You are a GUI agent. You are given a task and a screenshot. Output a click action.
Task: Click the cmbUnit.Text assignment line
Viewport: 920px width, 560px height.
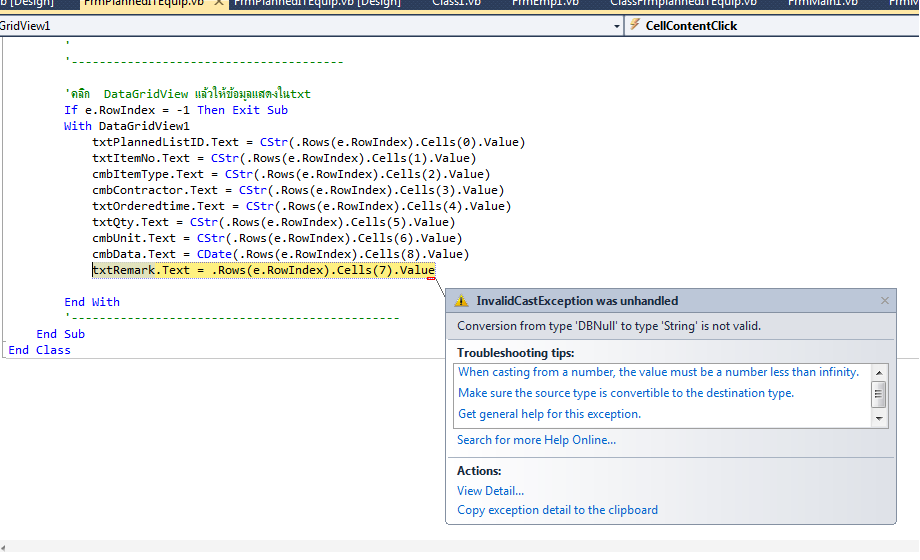pos(277,238)
